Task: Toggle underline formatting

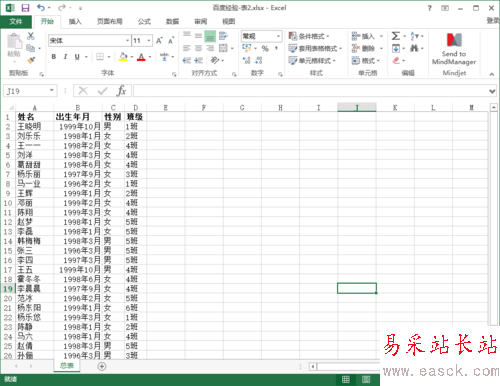Action: point(77,57)
